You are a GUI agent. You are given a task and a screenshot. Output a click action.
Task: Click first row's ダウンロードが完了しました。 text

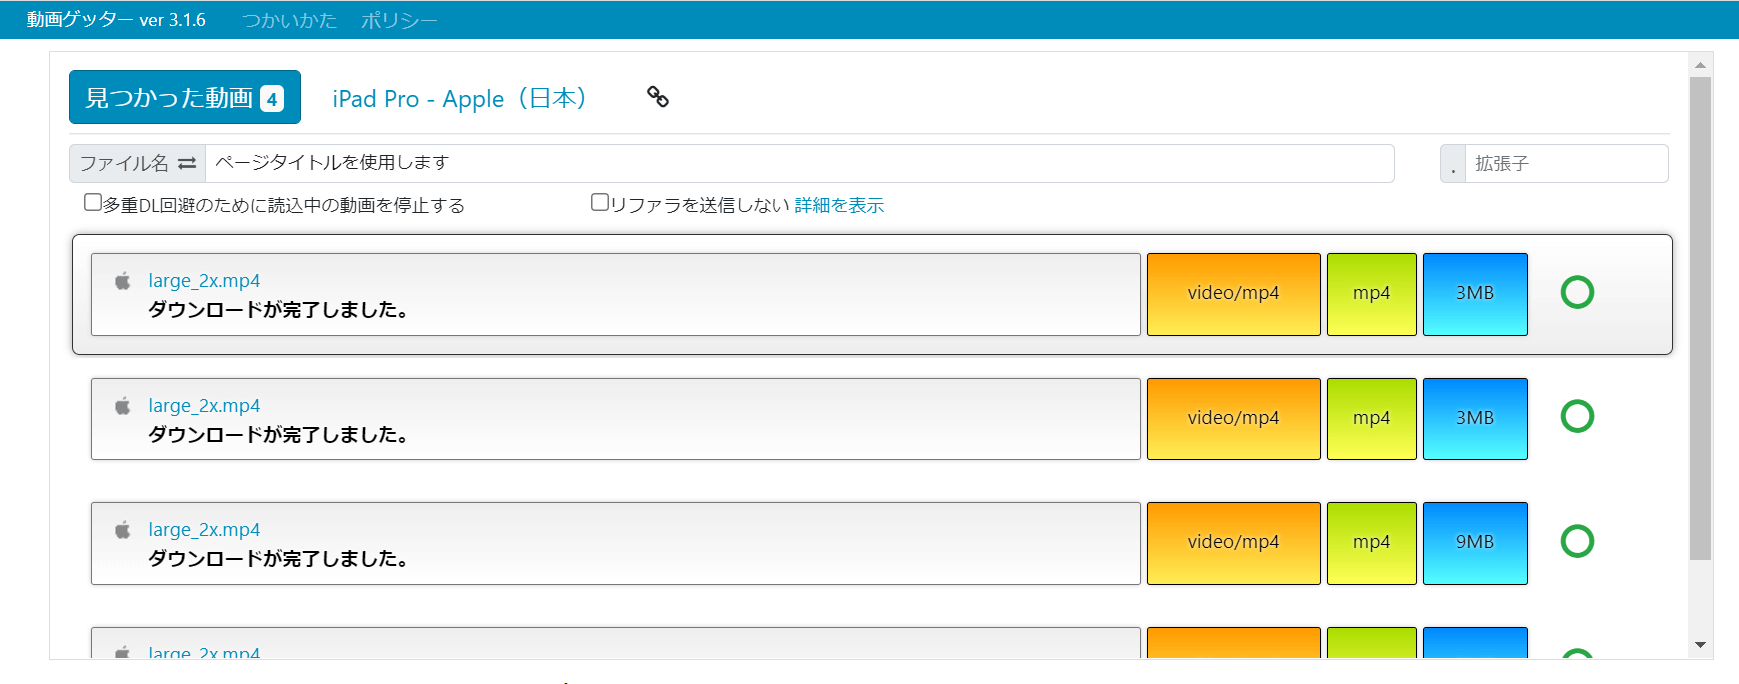point(278,310)
